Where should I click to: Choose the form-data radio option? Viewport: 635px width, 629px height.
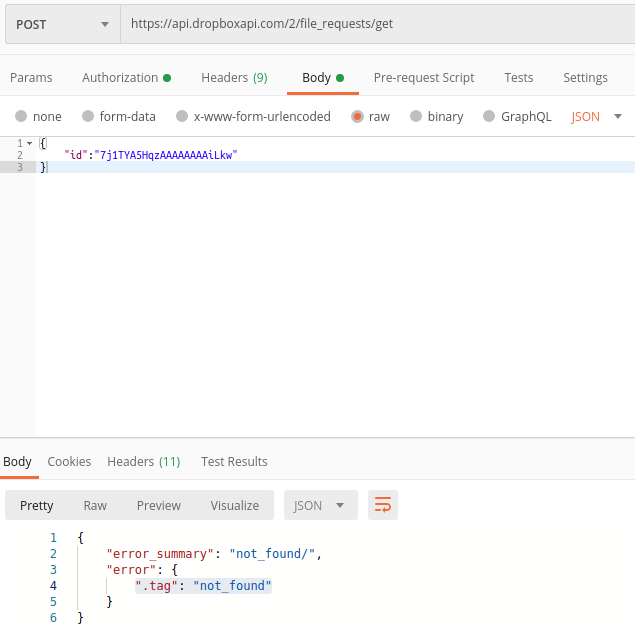click(88, 116)
